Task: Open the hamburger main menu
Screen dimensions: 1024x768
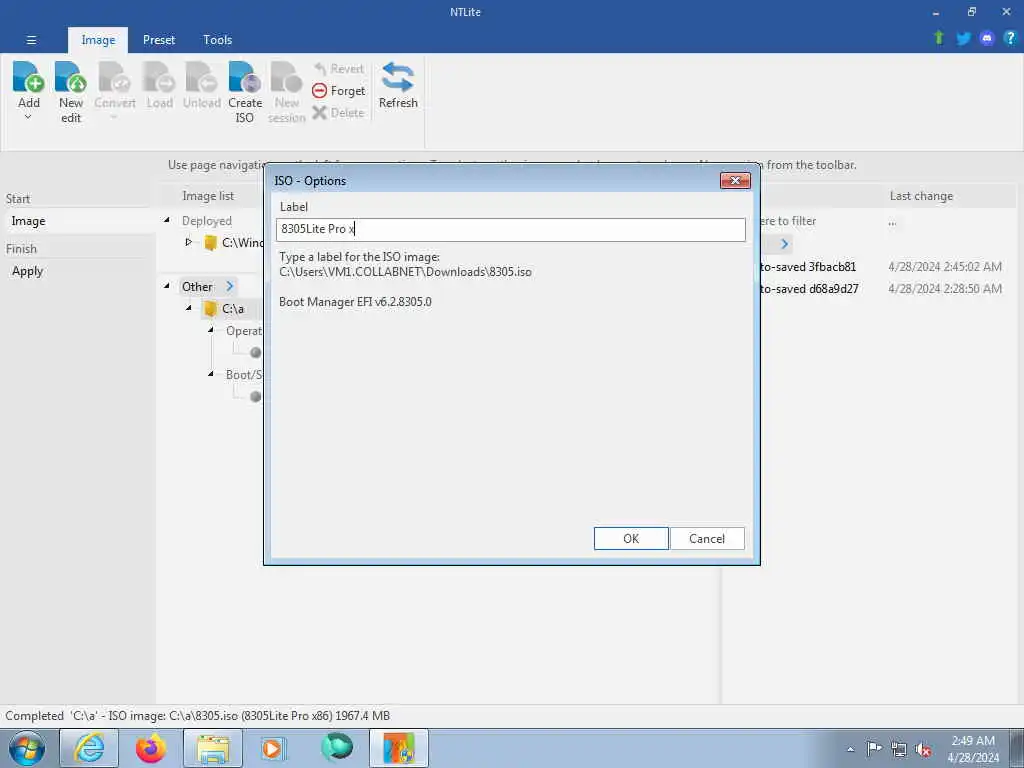Action: (31, 40)
